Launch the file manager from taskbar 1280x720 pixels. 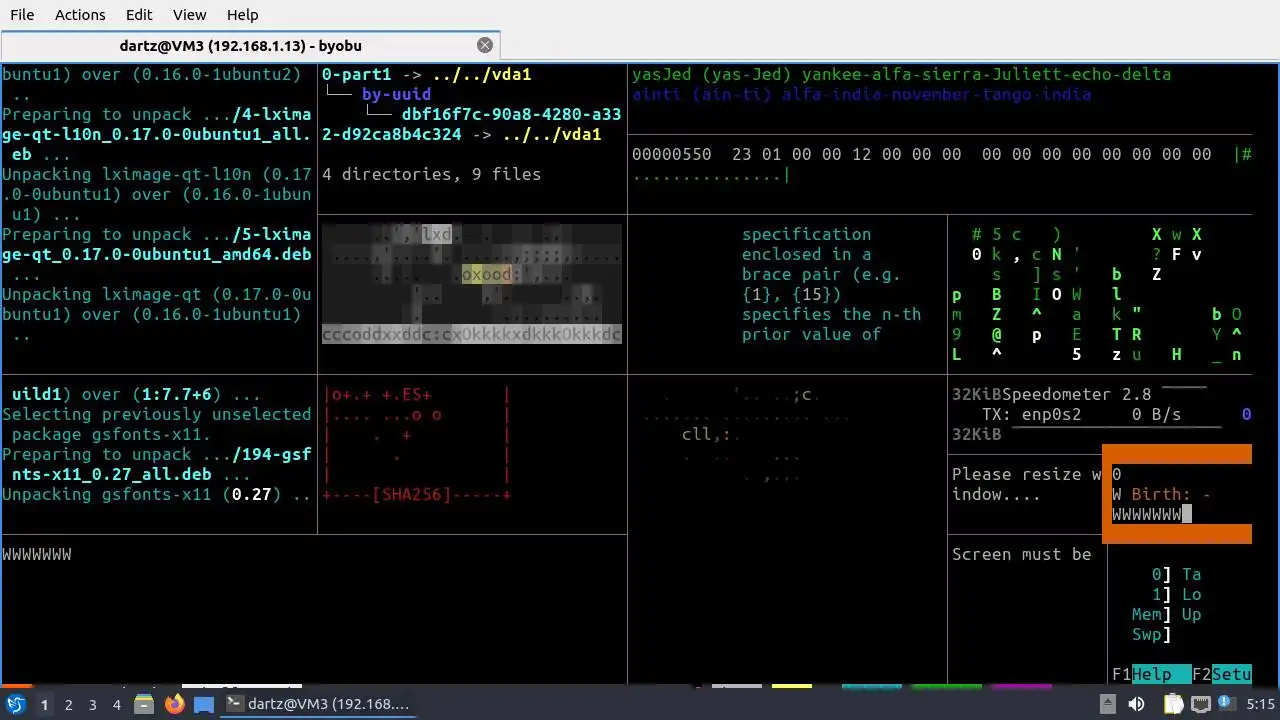144,704
